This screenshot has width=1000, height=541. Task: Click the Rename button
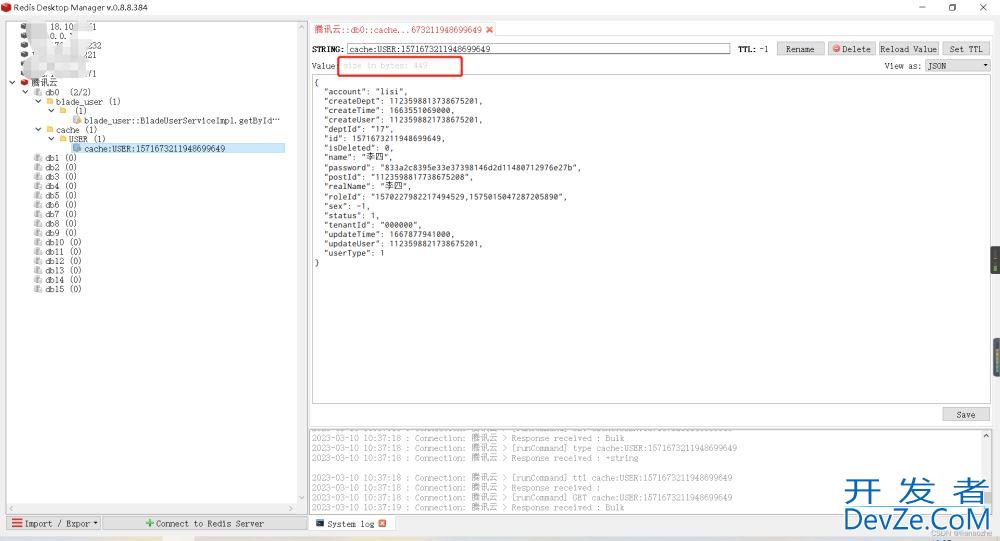[x=800, y=48]
